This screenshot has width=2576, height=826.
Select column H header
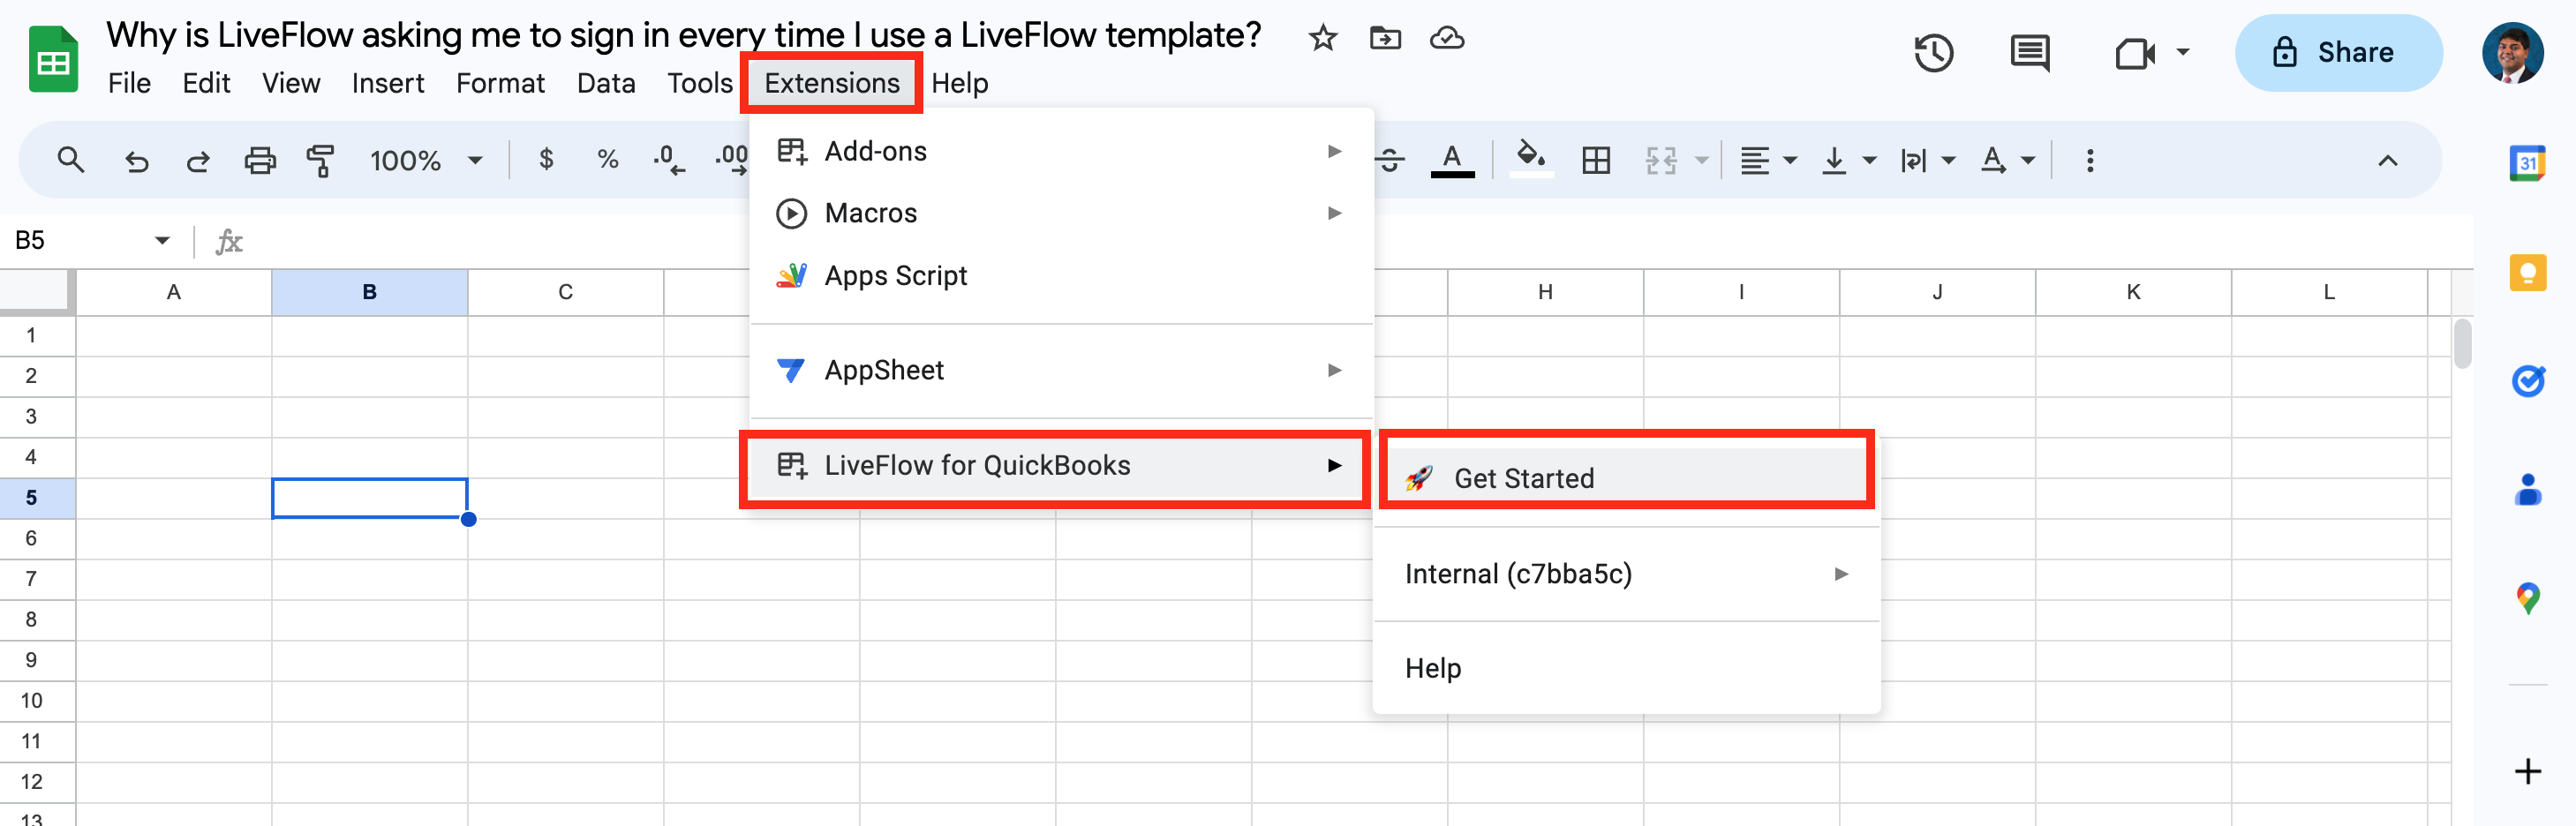(x=1545, y=292)
